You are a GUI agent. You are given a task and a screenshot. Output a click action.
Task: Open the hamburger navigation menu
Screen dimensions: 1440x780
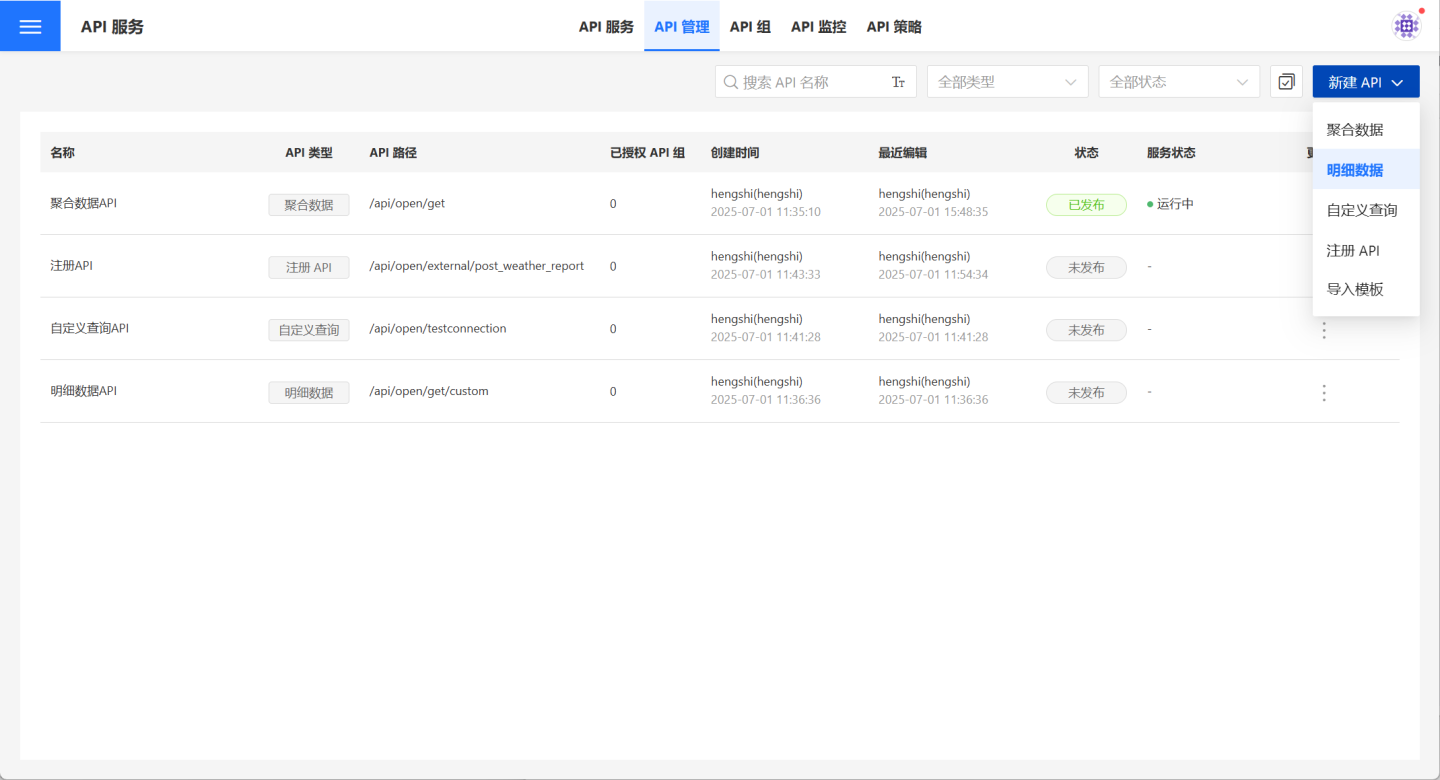click(x=30, y=26)
